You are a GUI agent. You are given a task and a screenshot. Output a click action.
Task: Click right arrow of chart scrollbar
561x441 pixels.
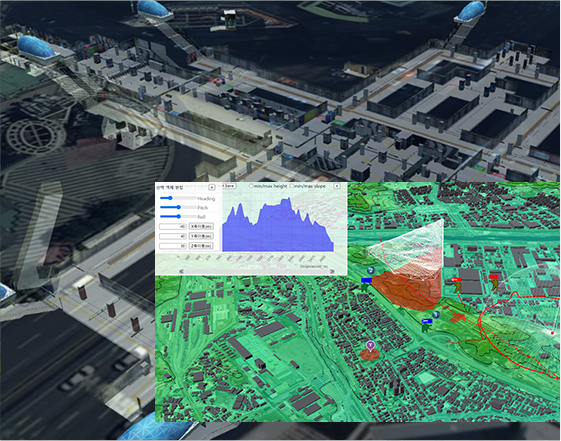[332, 272]
